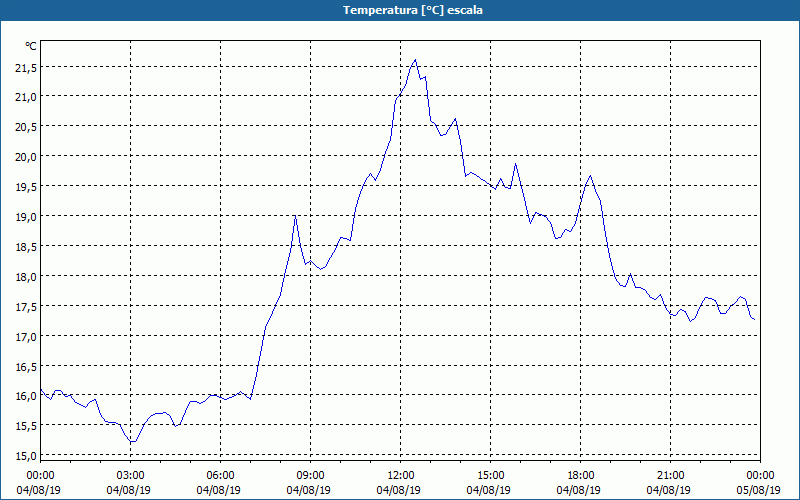The height and width of the screenshot is (500, 800).
Task: Click the 06:00 time axis label
Action: (x=220, y=476)
